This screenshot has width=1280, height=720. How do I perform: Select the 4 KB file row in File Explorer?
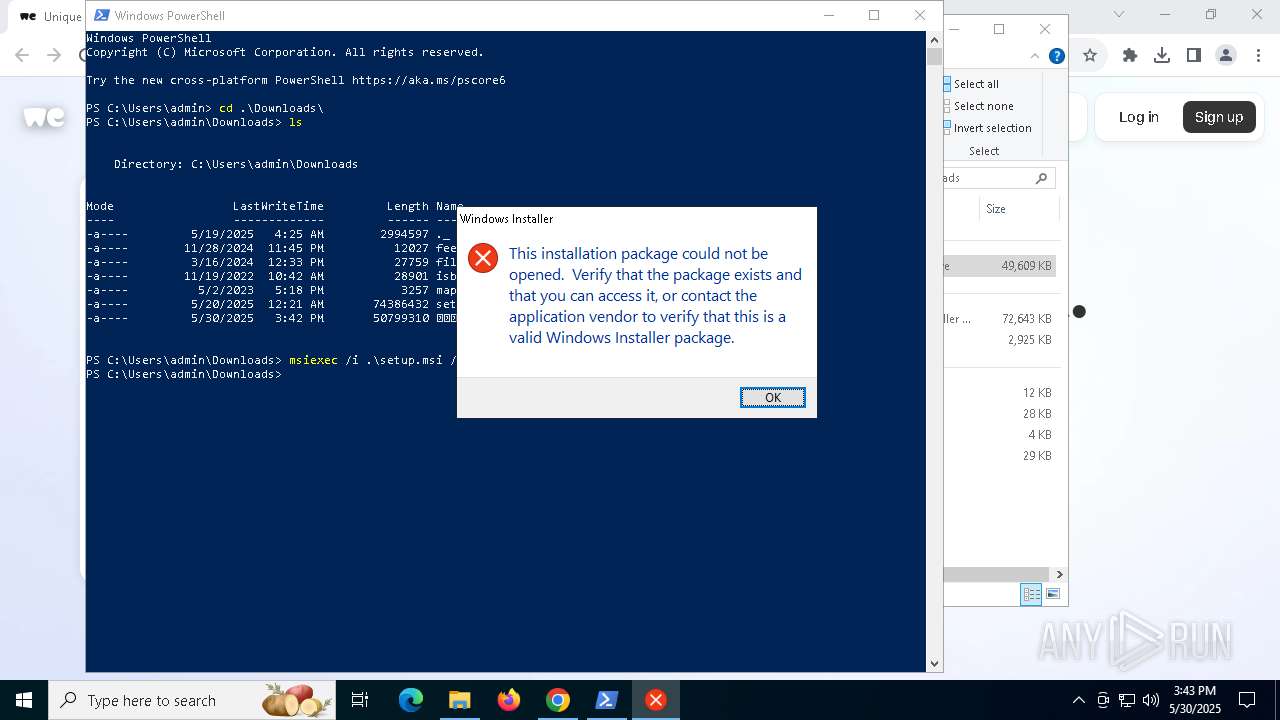pyautogui.click(x=999, y=435)
